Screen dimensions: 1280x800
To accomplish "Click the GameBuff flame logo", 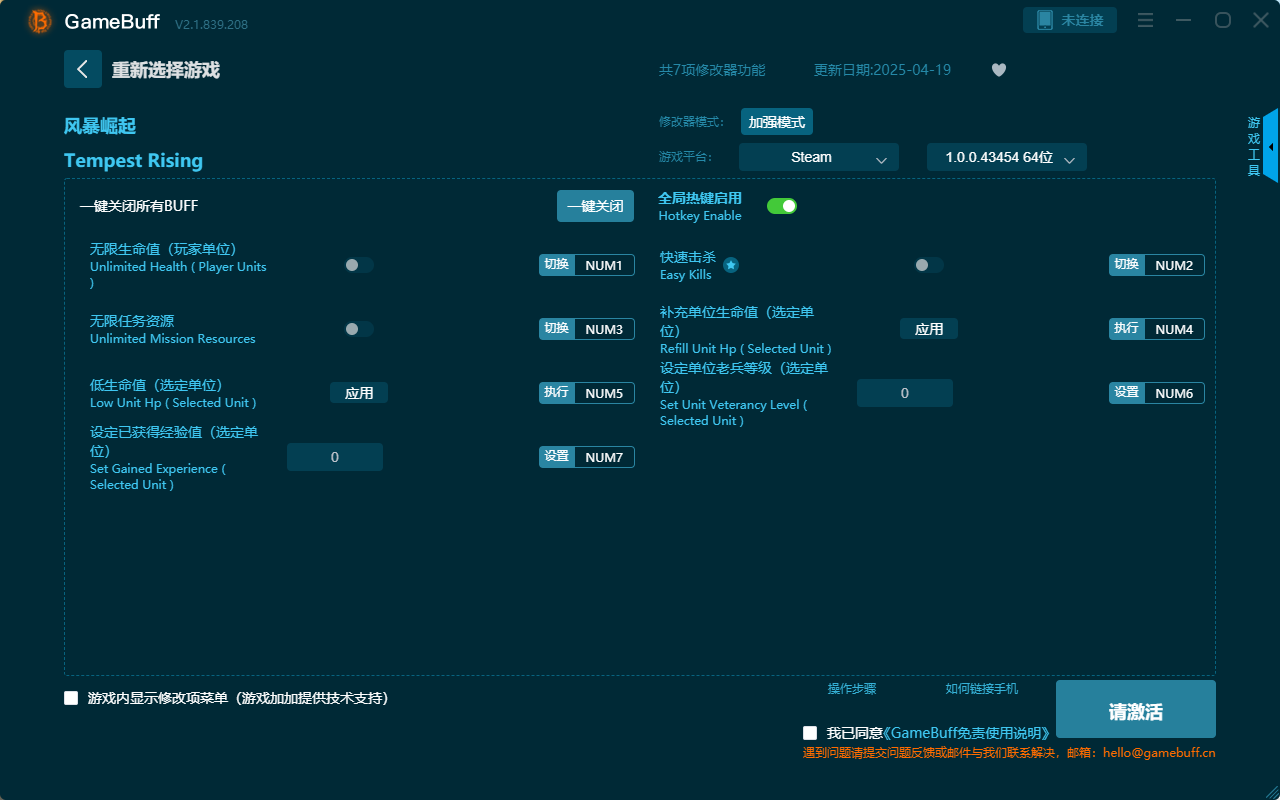I will 38,20.
